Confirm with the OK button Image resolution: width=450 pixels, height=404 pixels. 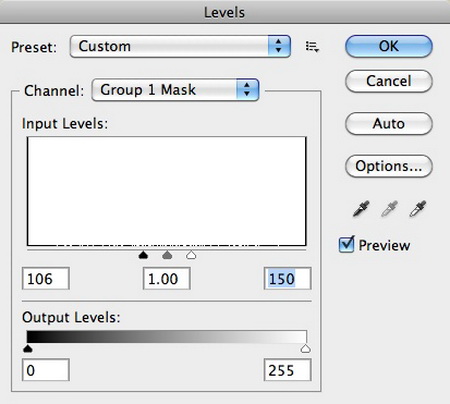[389, 46]
